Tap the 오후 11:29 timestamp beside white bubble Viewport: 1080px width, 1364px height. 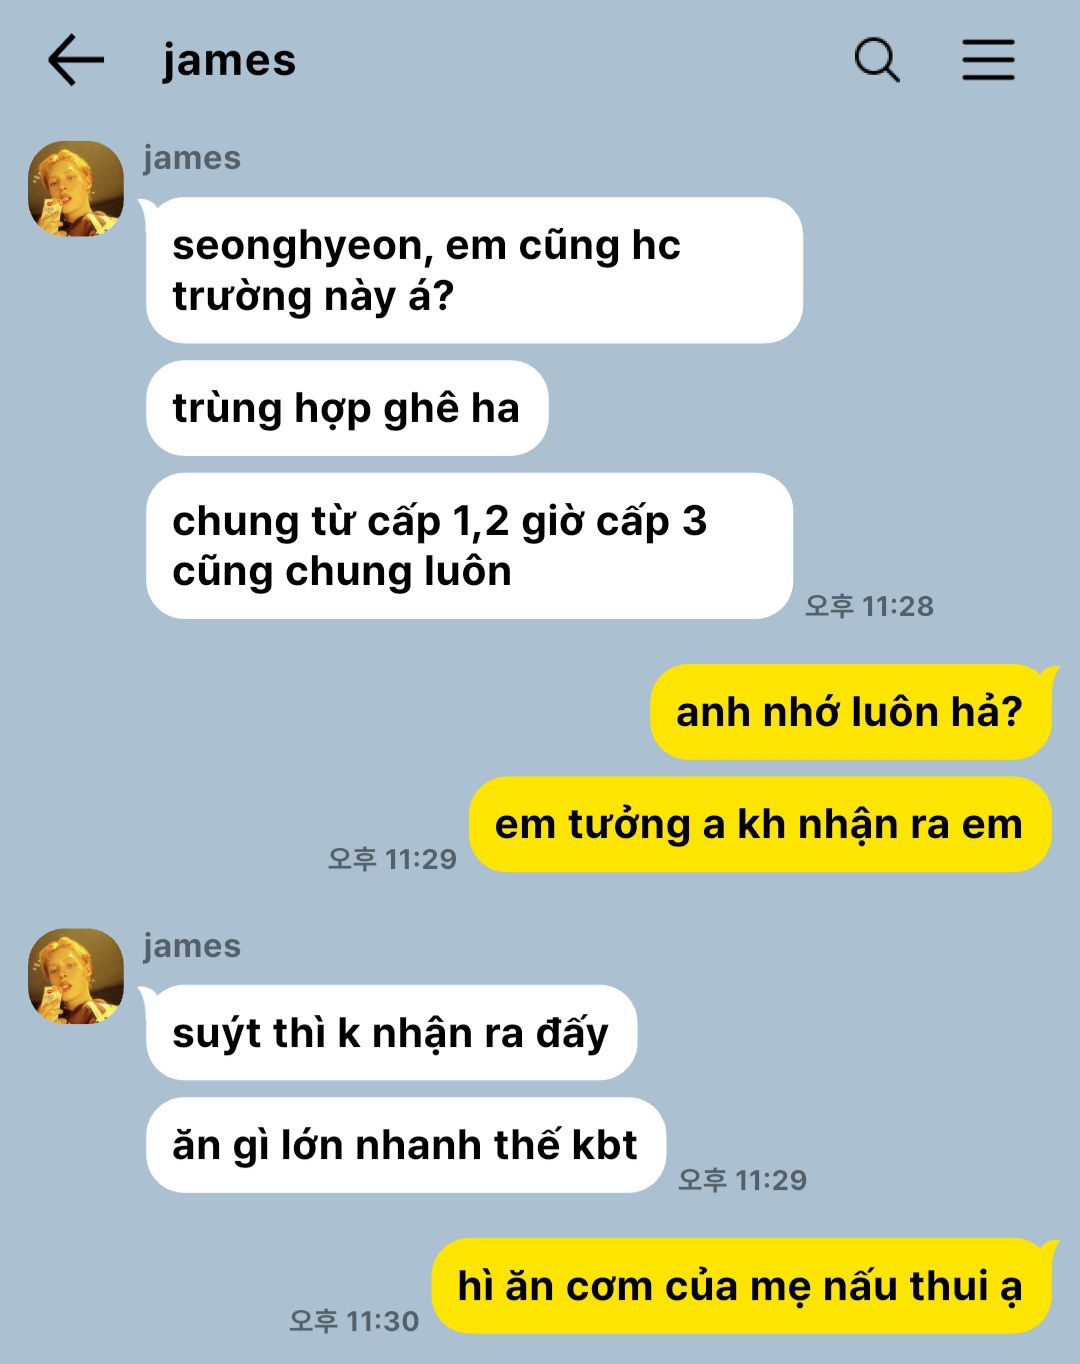(x=742, y=1180)
